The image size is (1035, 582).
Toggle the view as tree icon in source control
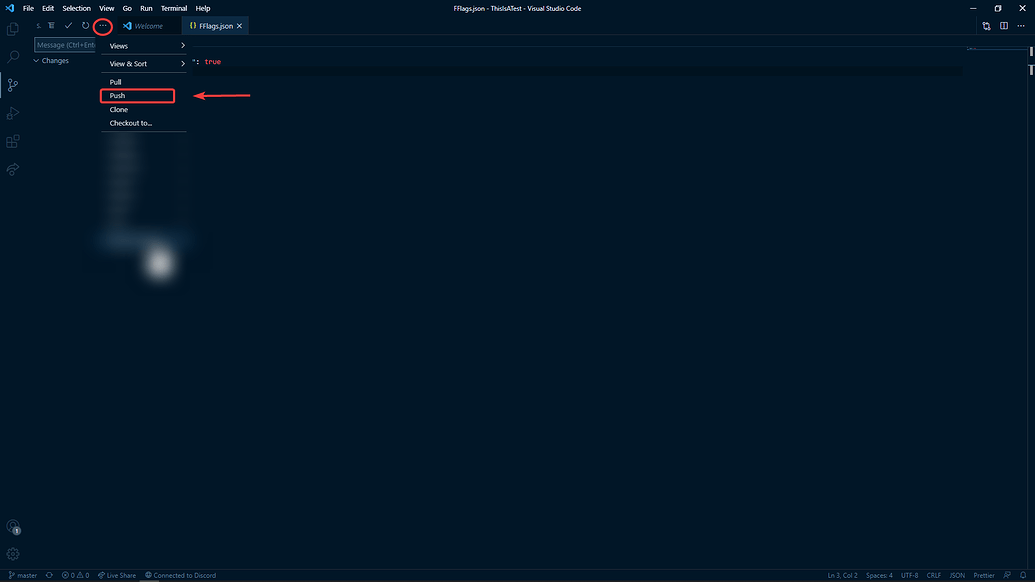51,26
